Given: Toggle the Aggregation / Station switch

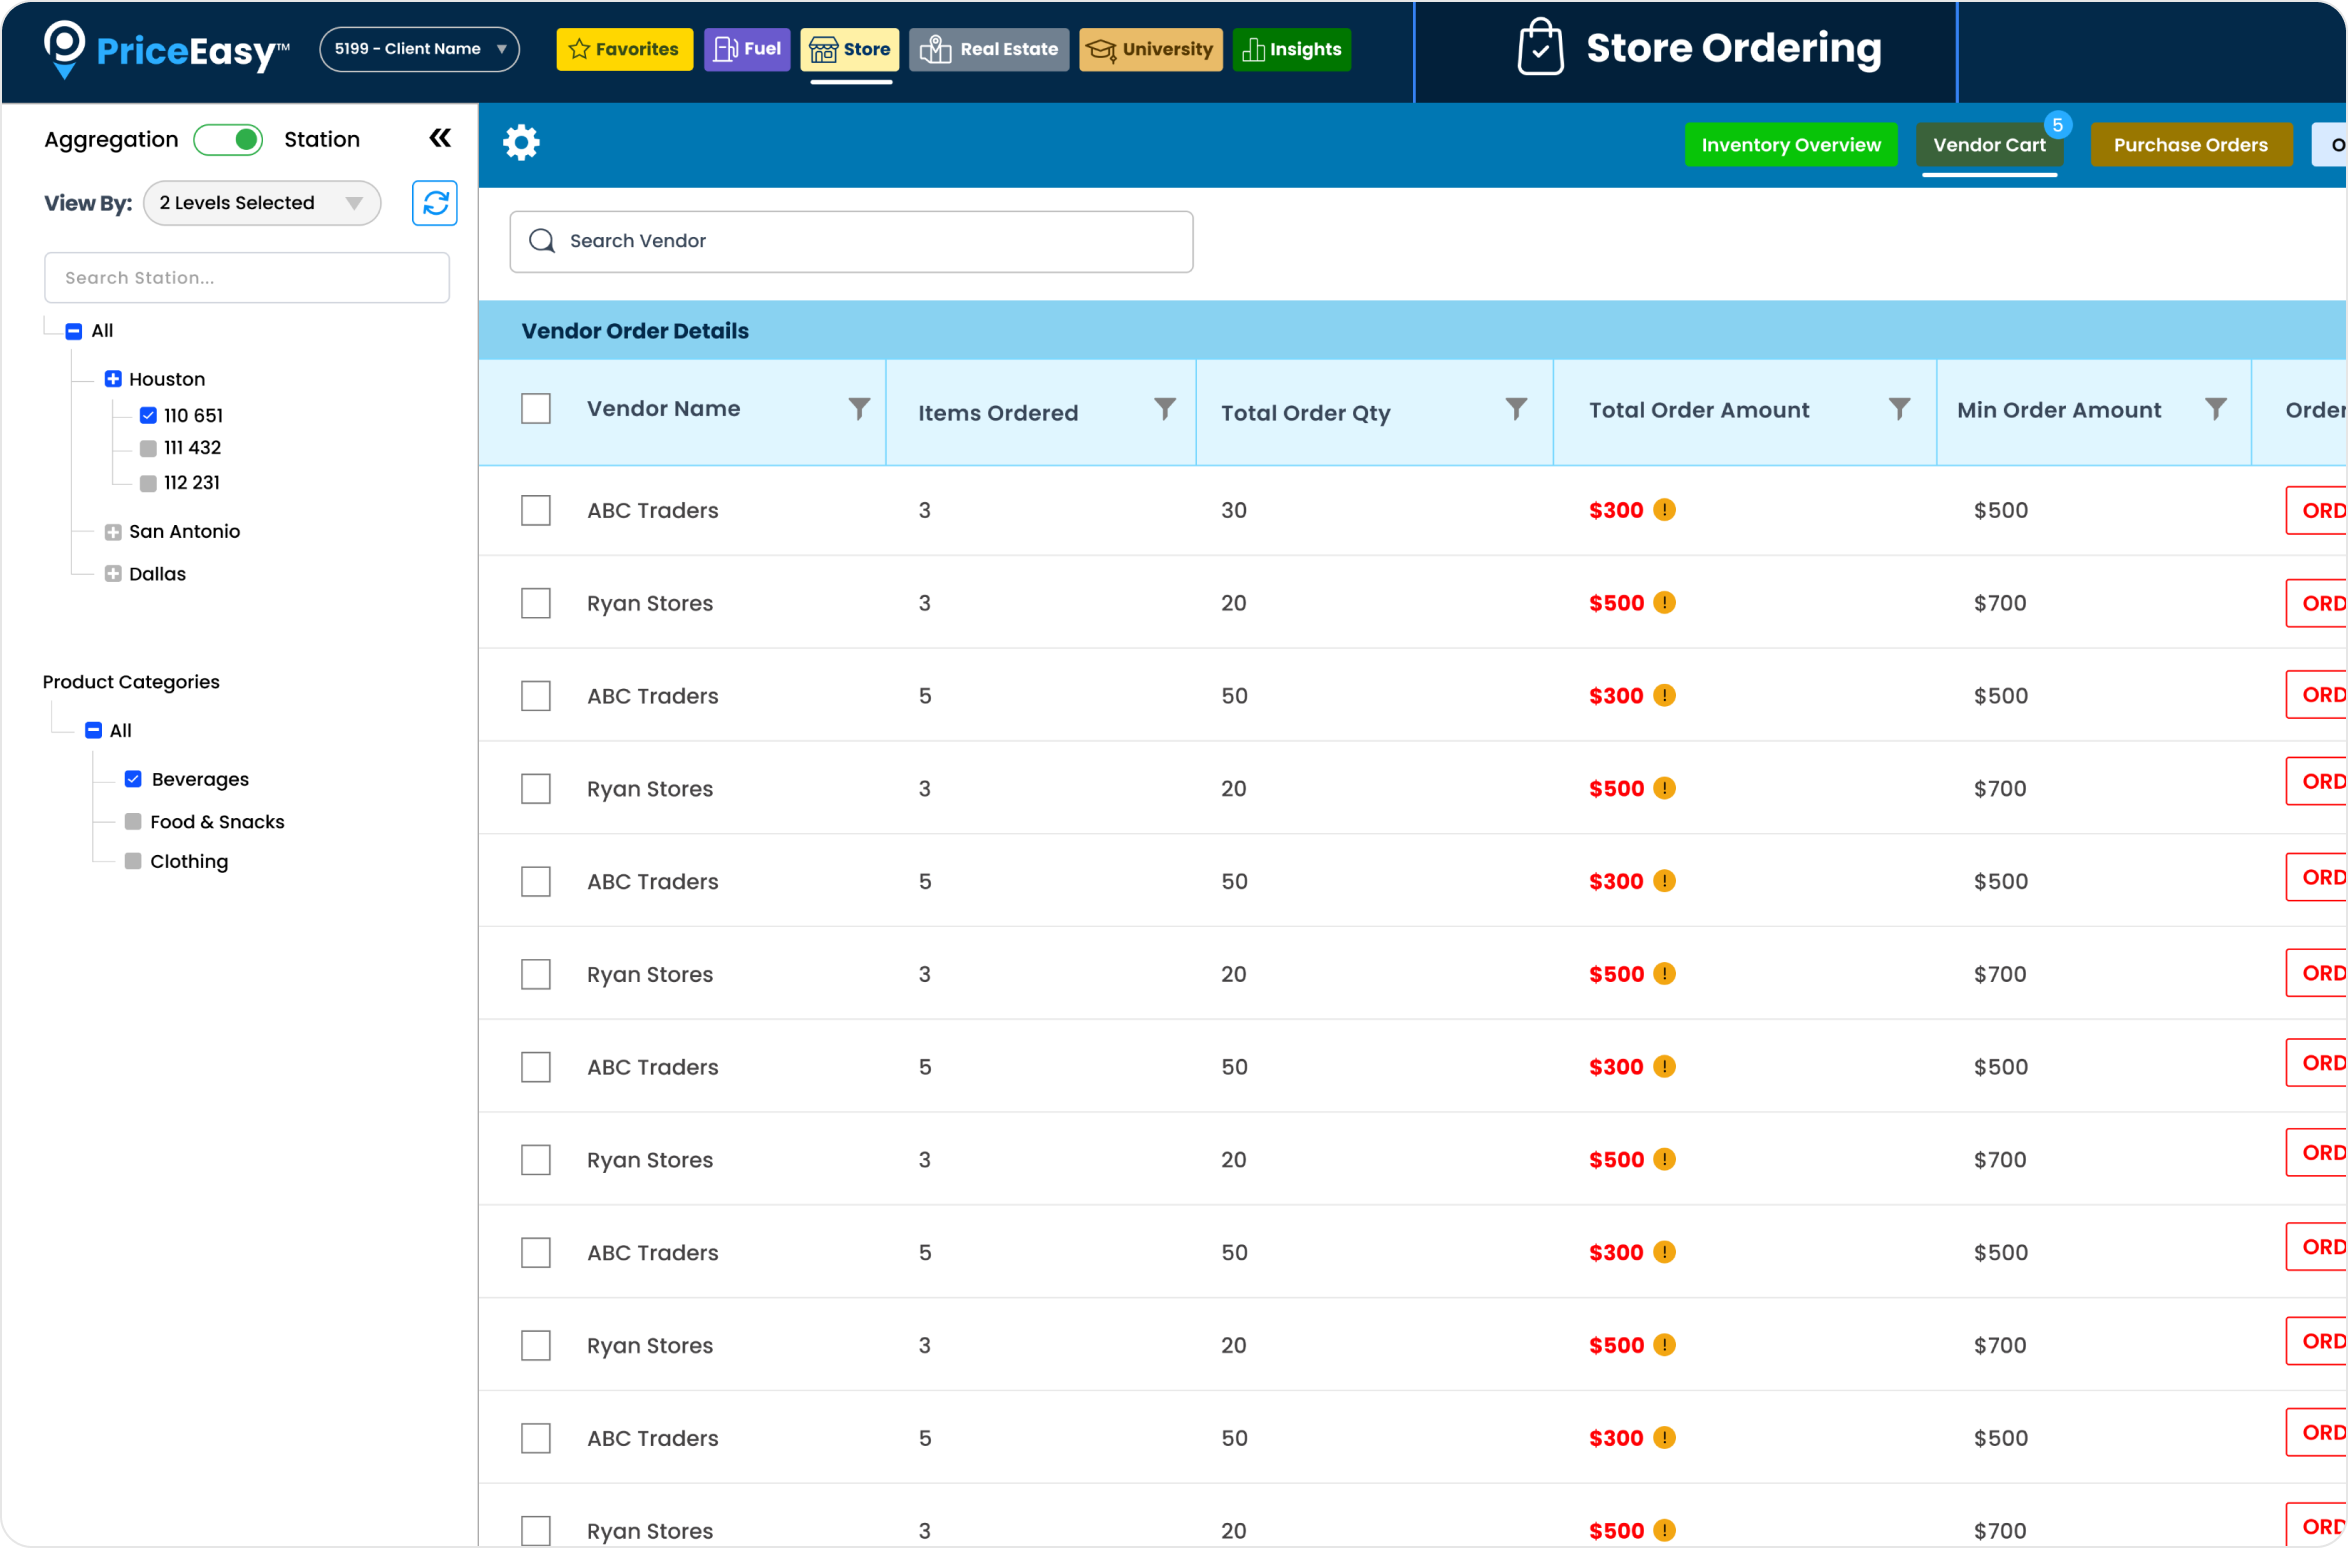Looking at the screenshot, I should (229, 139).
